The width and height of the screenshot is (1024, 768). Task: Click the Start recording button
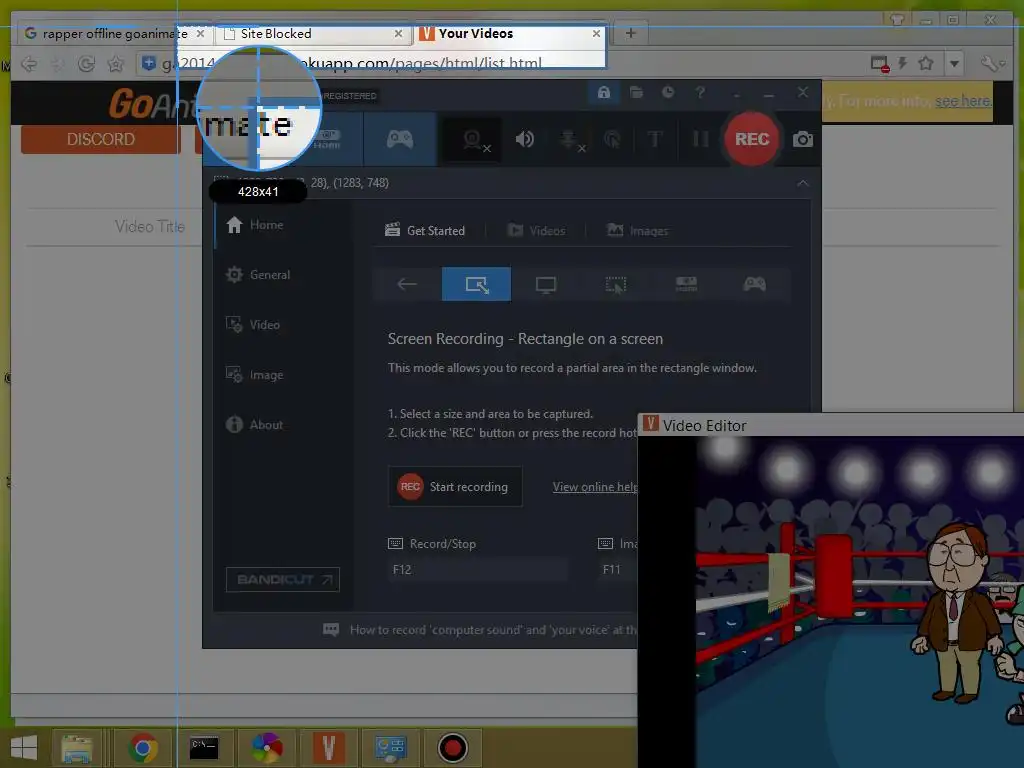pyautogui.click(x=455, y=487)
